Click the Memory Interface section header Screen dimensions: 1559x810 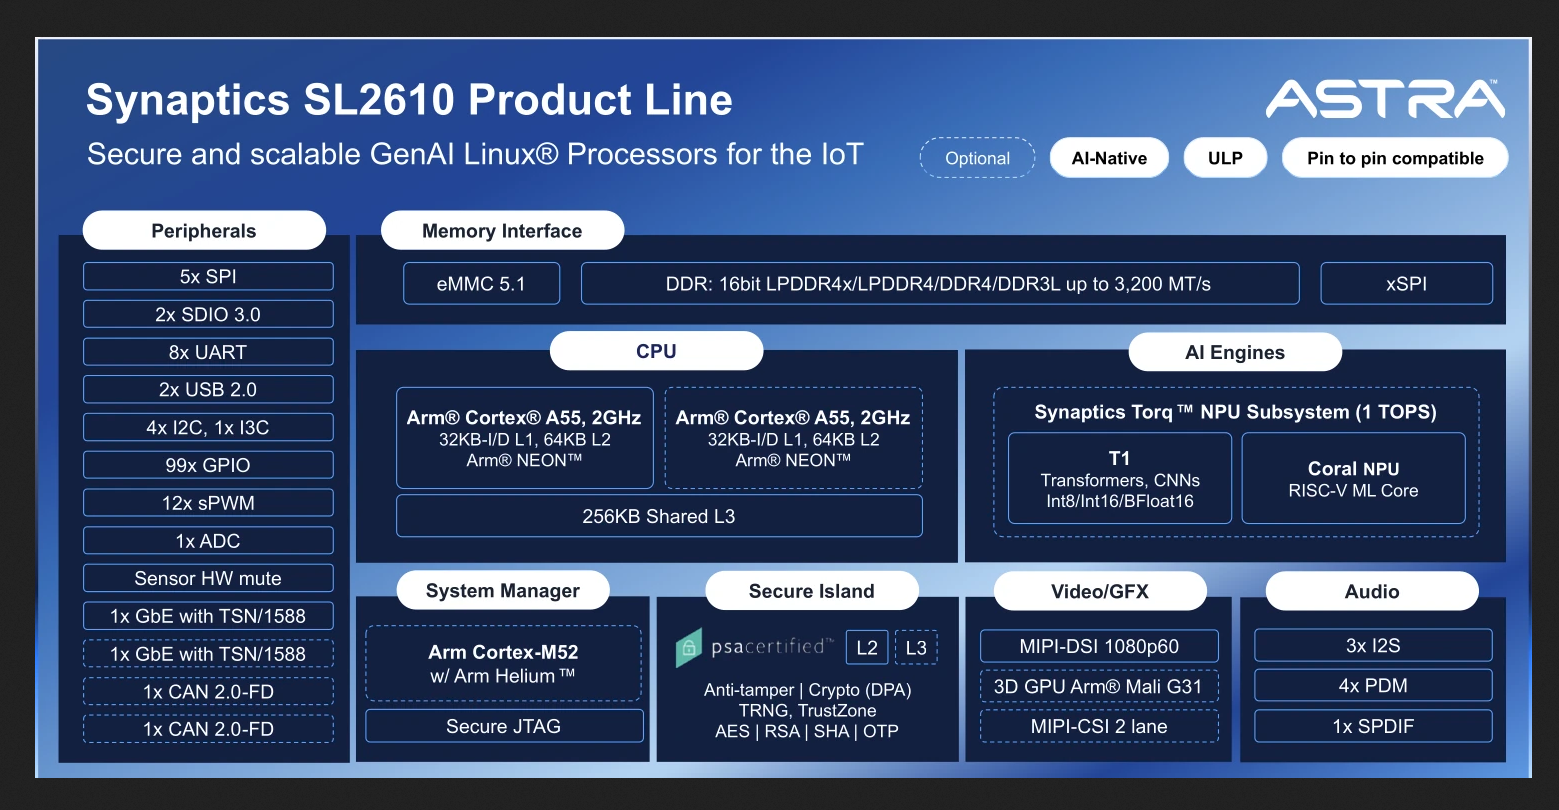click(x=502, y=230)
